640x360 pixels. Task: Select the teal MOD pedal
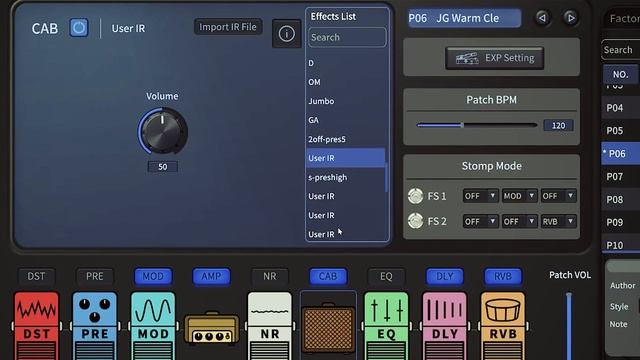(x=153, y=326)
